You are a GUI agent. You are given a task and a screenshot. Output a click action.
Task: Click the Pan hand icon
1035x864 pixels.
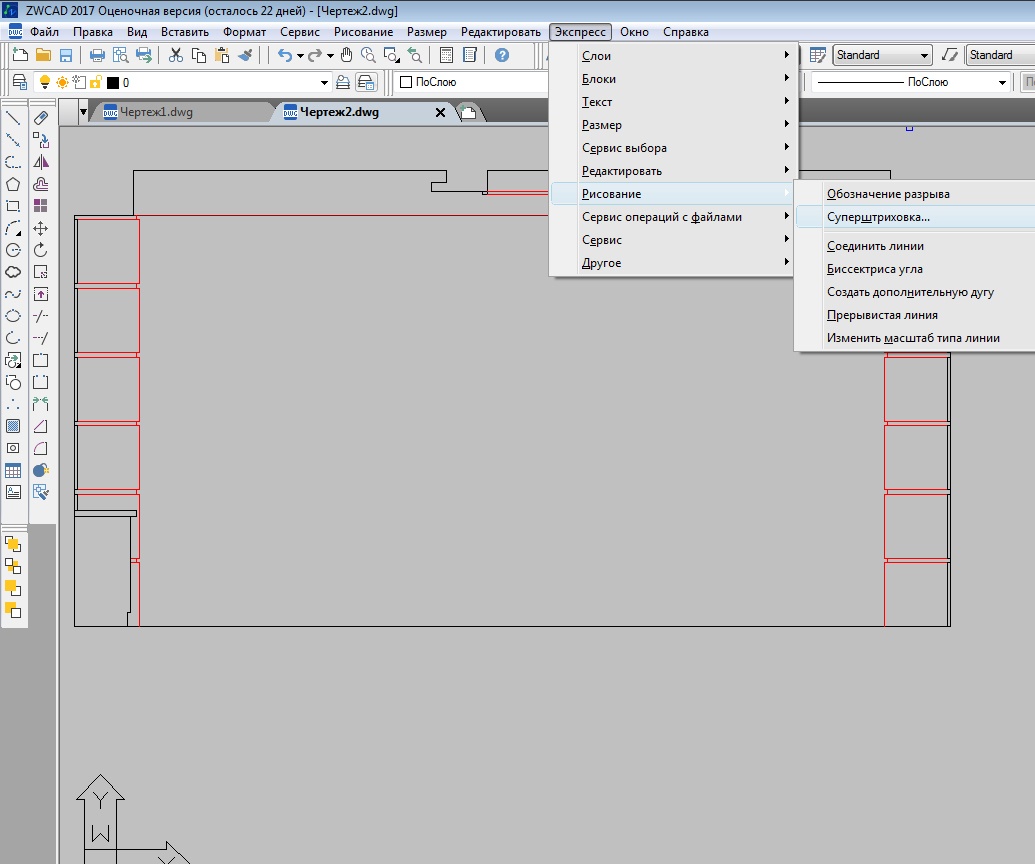[347, 56]
